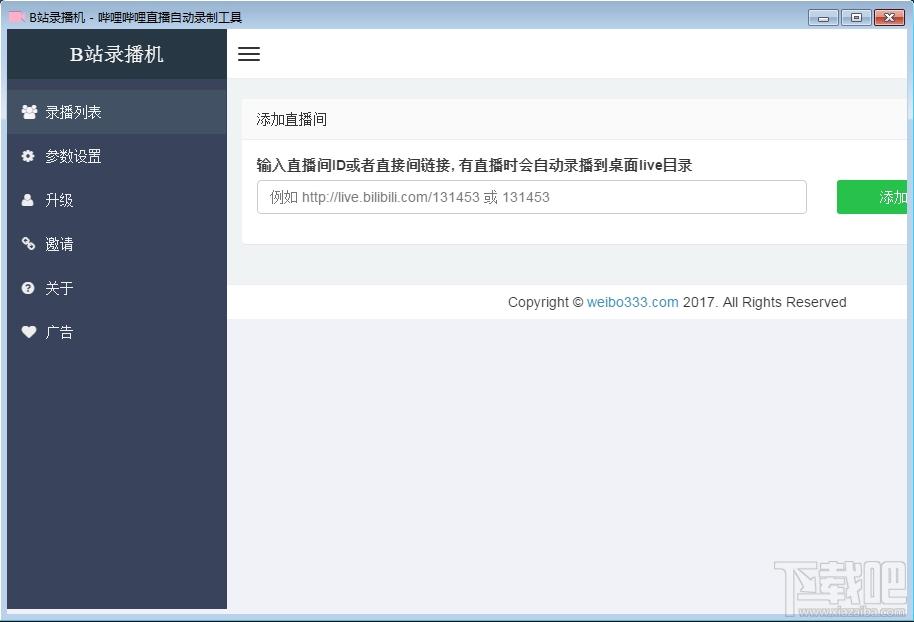This screenshot has width=914, height=622.
Task: Click the Copyright footer text
Action: pyautogui.click(x=677, y=302)
